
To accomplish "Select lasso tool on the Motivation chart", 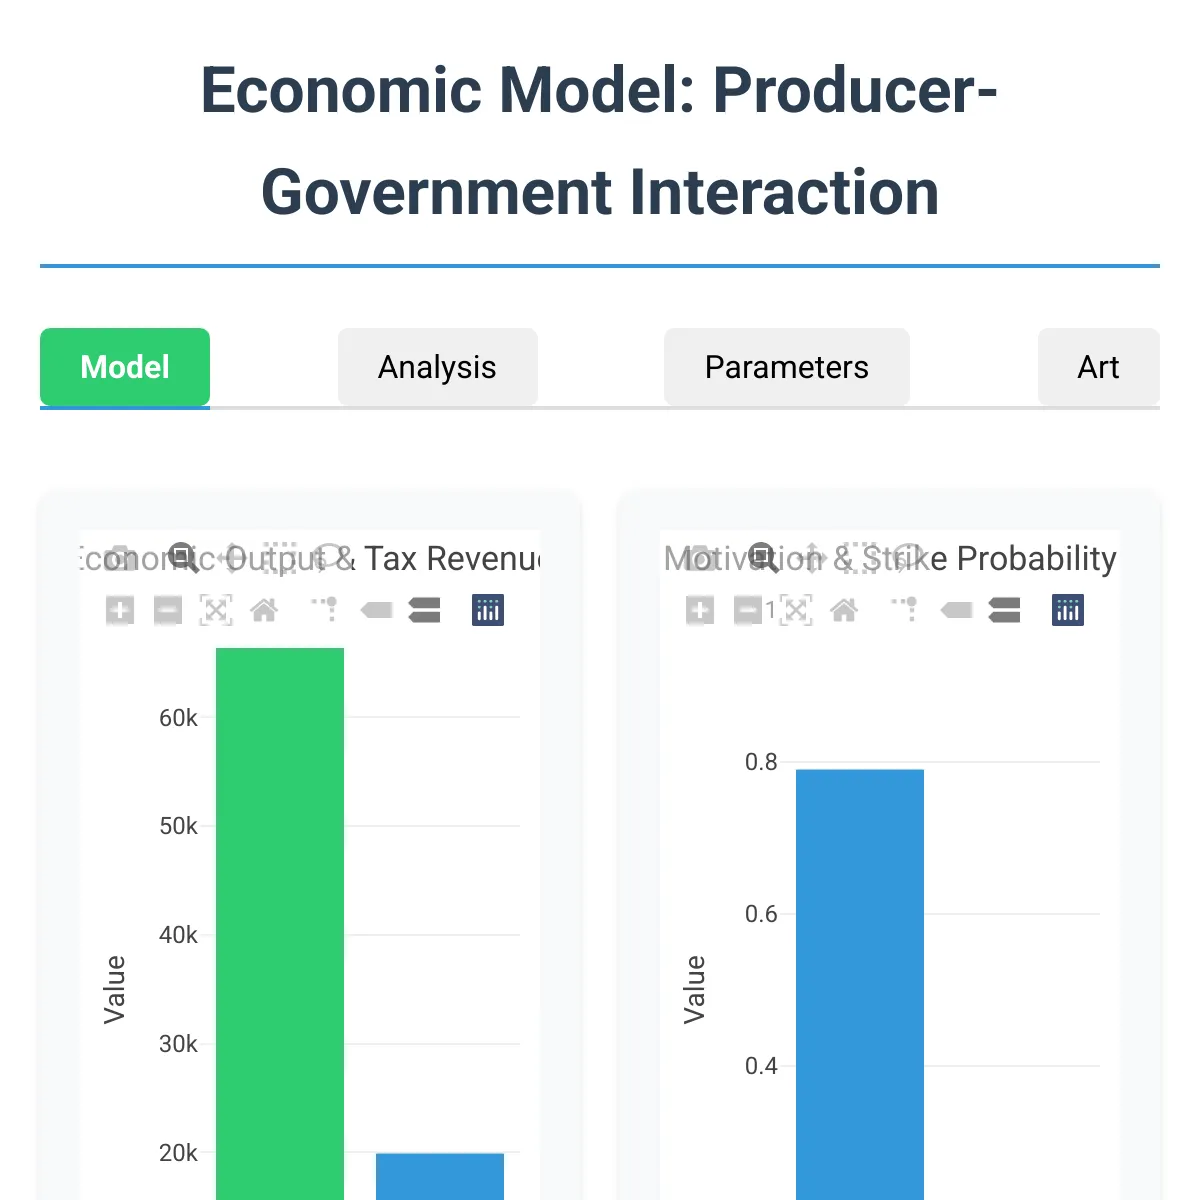I will 908,557.
